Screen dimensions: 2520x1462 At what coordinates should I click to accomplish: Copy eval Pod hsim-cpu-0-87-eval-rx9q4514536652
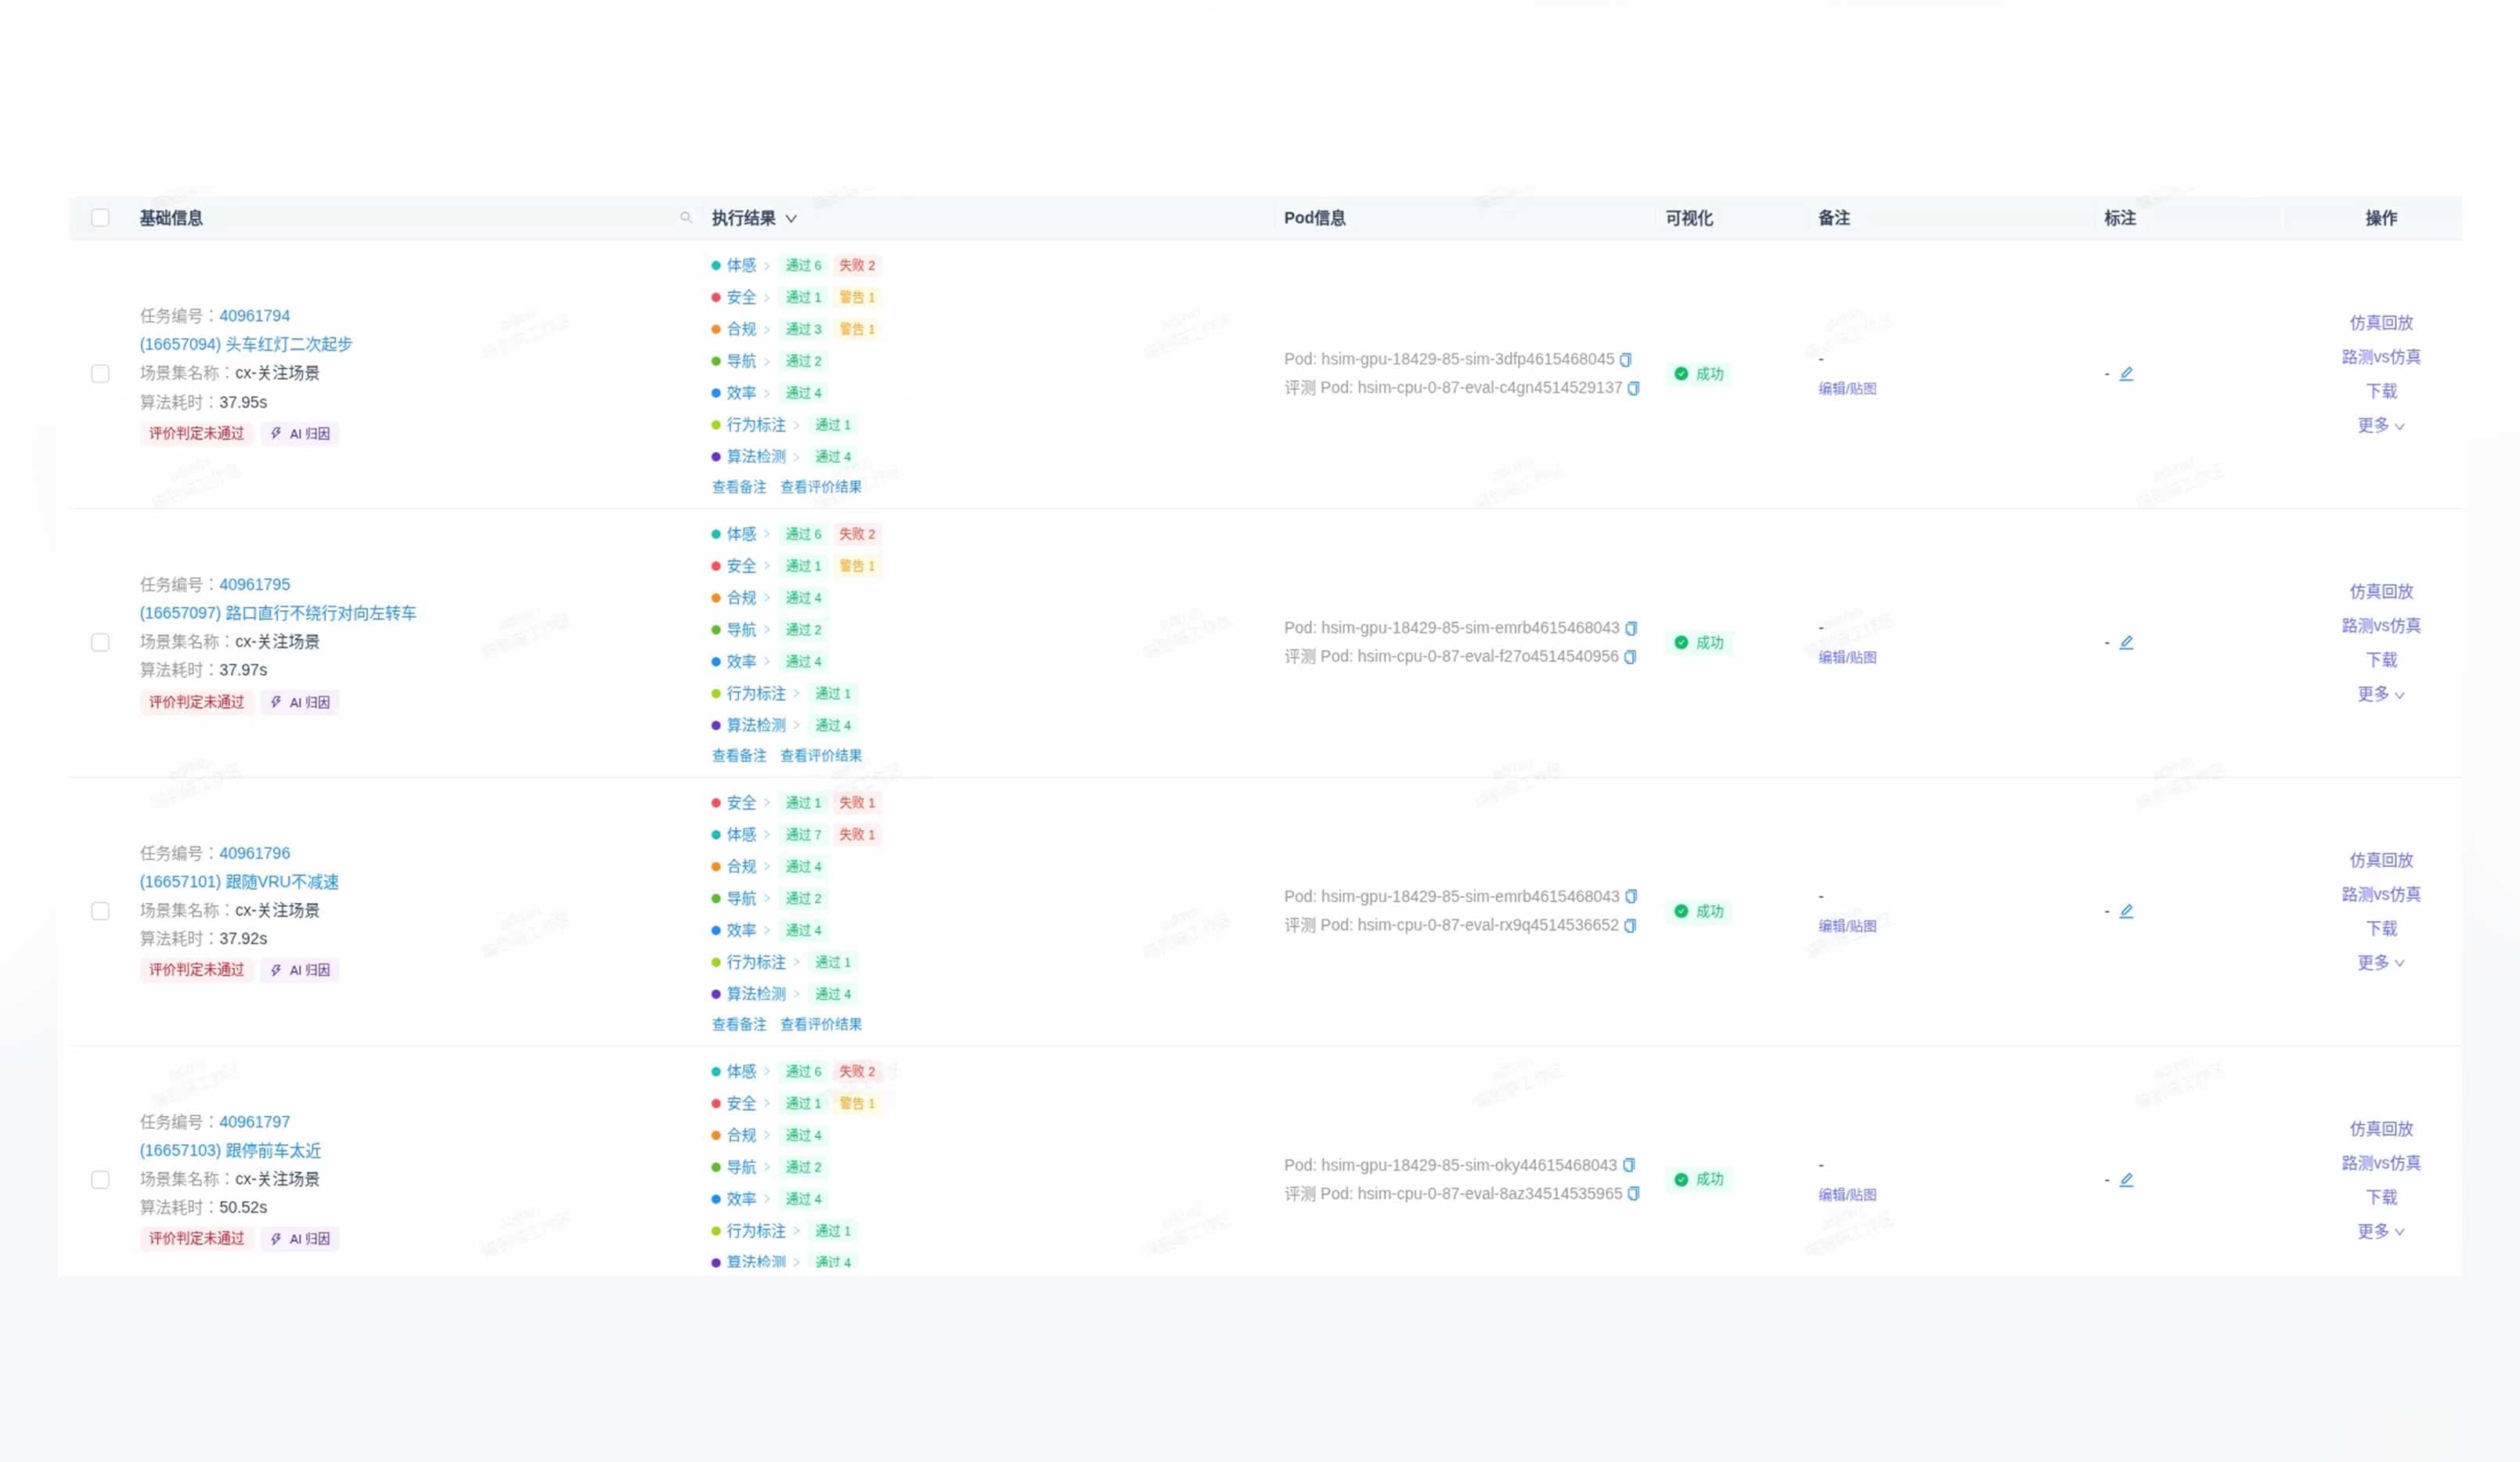click(x=1630, y=925)
